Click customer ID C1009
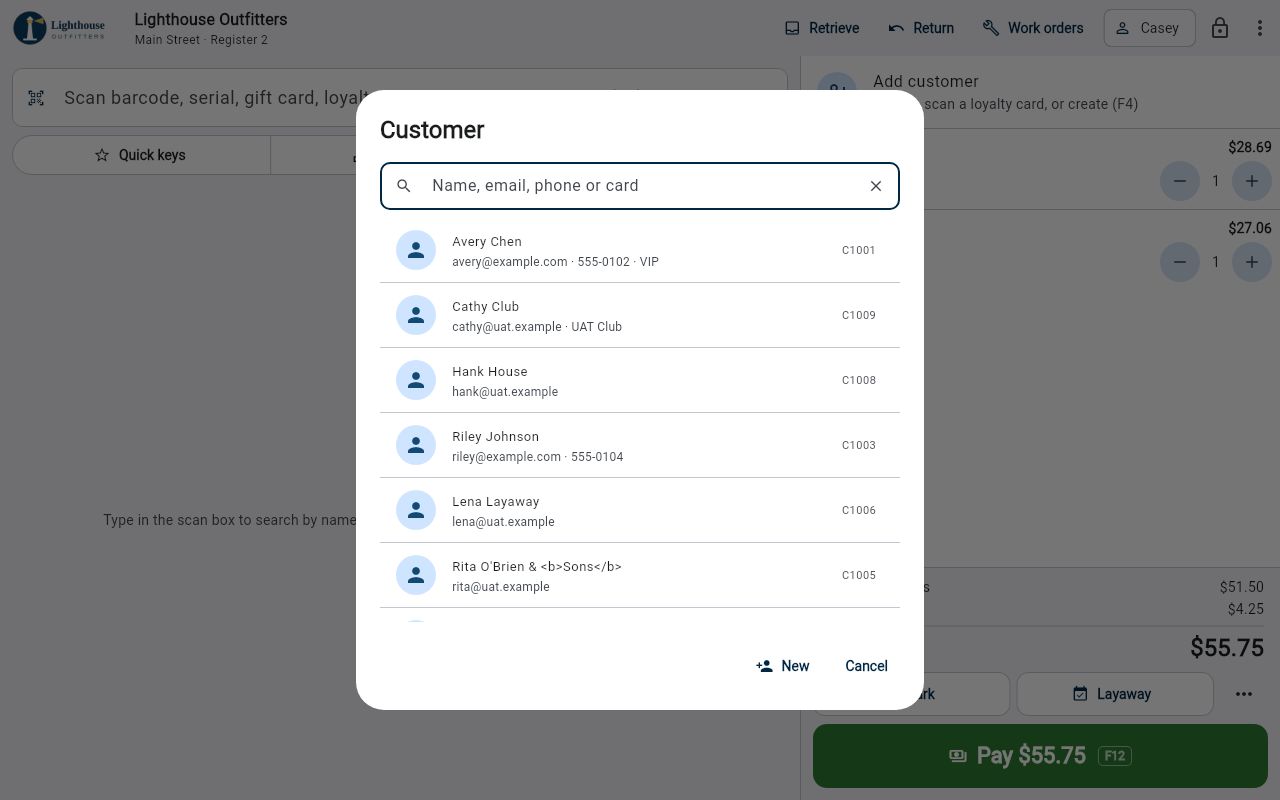The image size is (1280, 800). click(x=859, y=315)
